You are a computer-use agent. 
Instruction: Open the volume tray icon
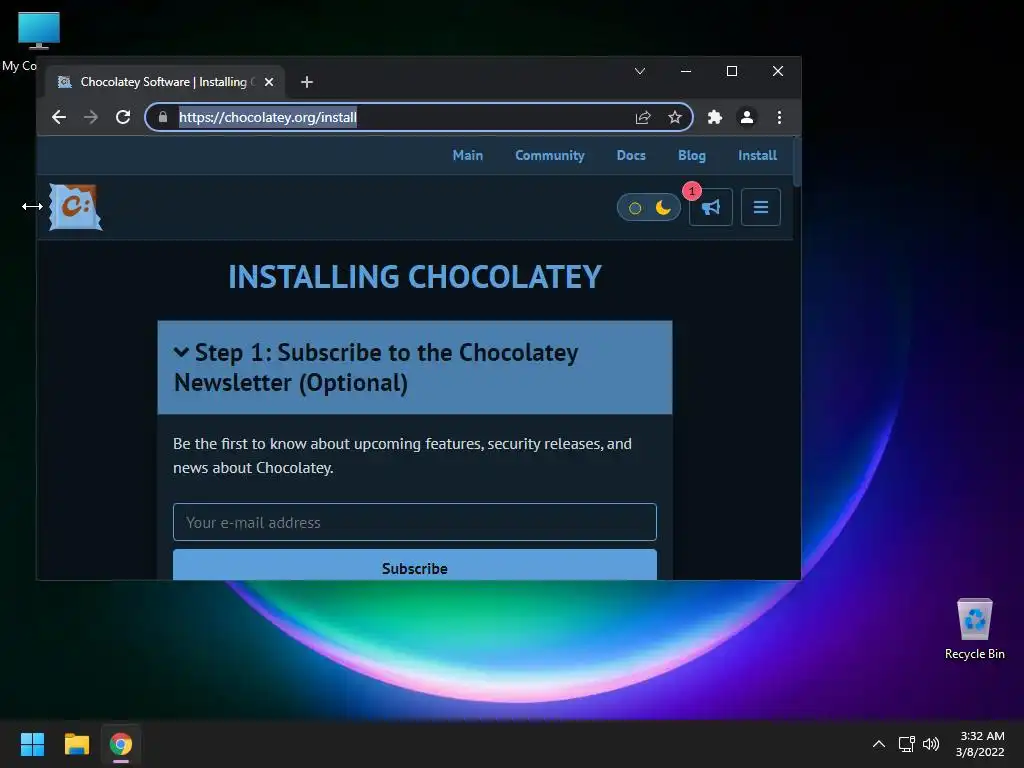pos(931,744)
